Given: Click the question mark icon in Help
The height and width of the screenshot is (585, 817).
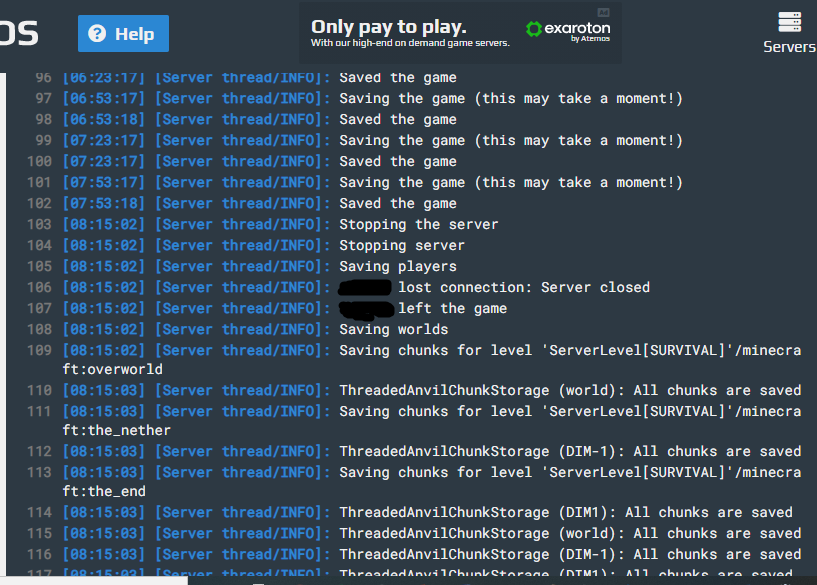Looking at the screenshot, I should tap(97, 33).
